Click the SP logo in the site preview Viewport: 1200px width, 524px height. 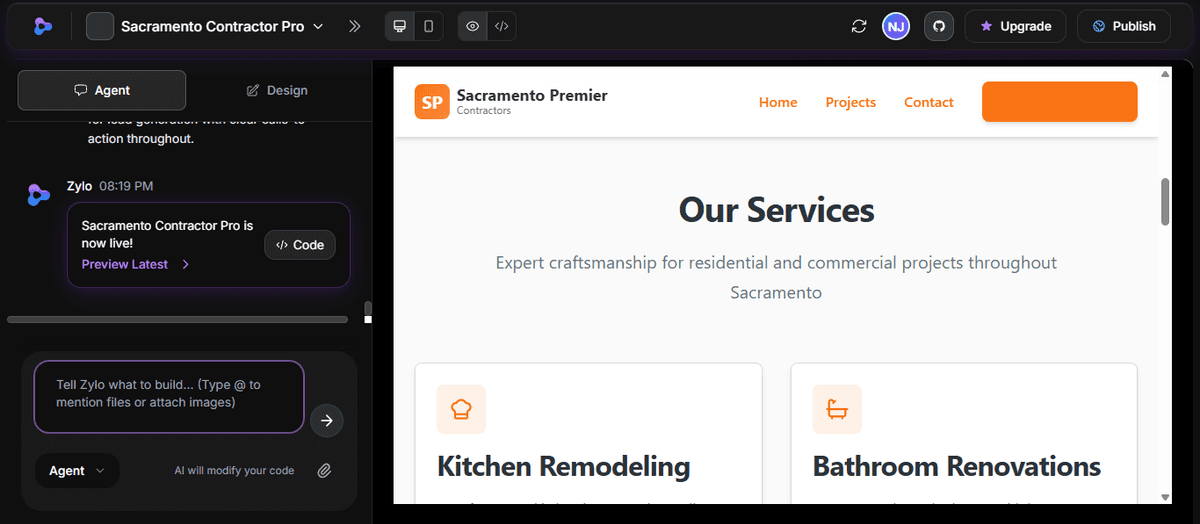[432, 102]
